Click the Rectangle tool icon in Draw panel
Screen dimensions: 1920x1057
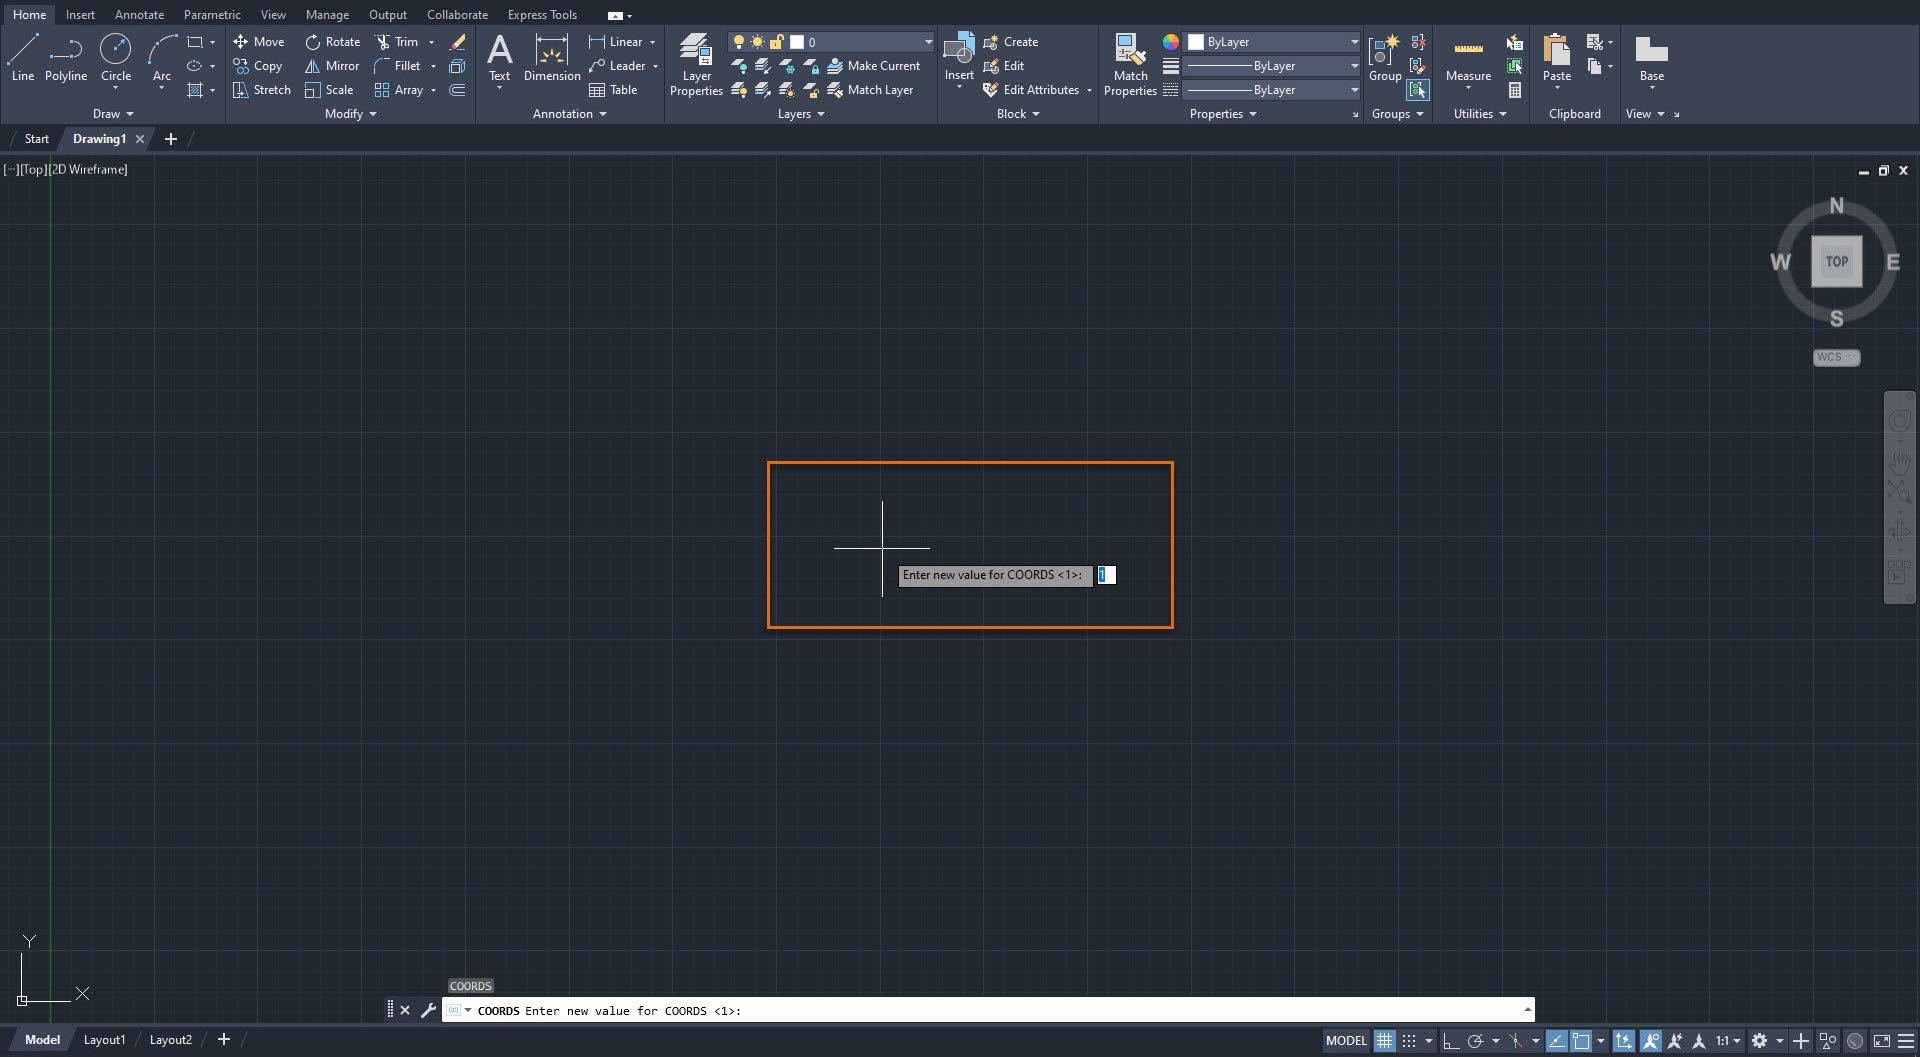195,42
